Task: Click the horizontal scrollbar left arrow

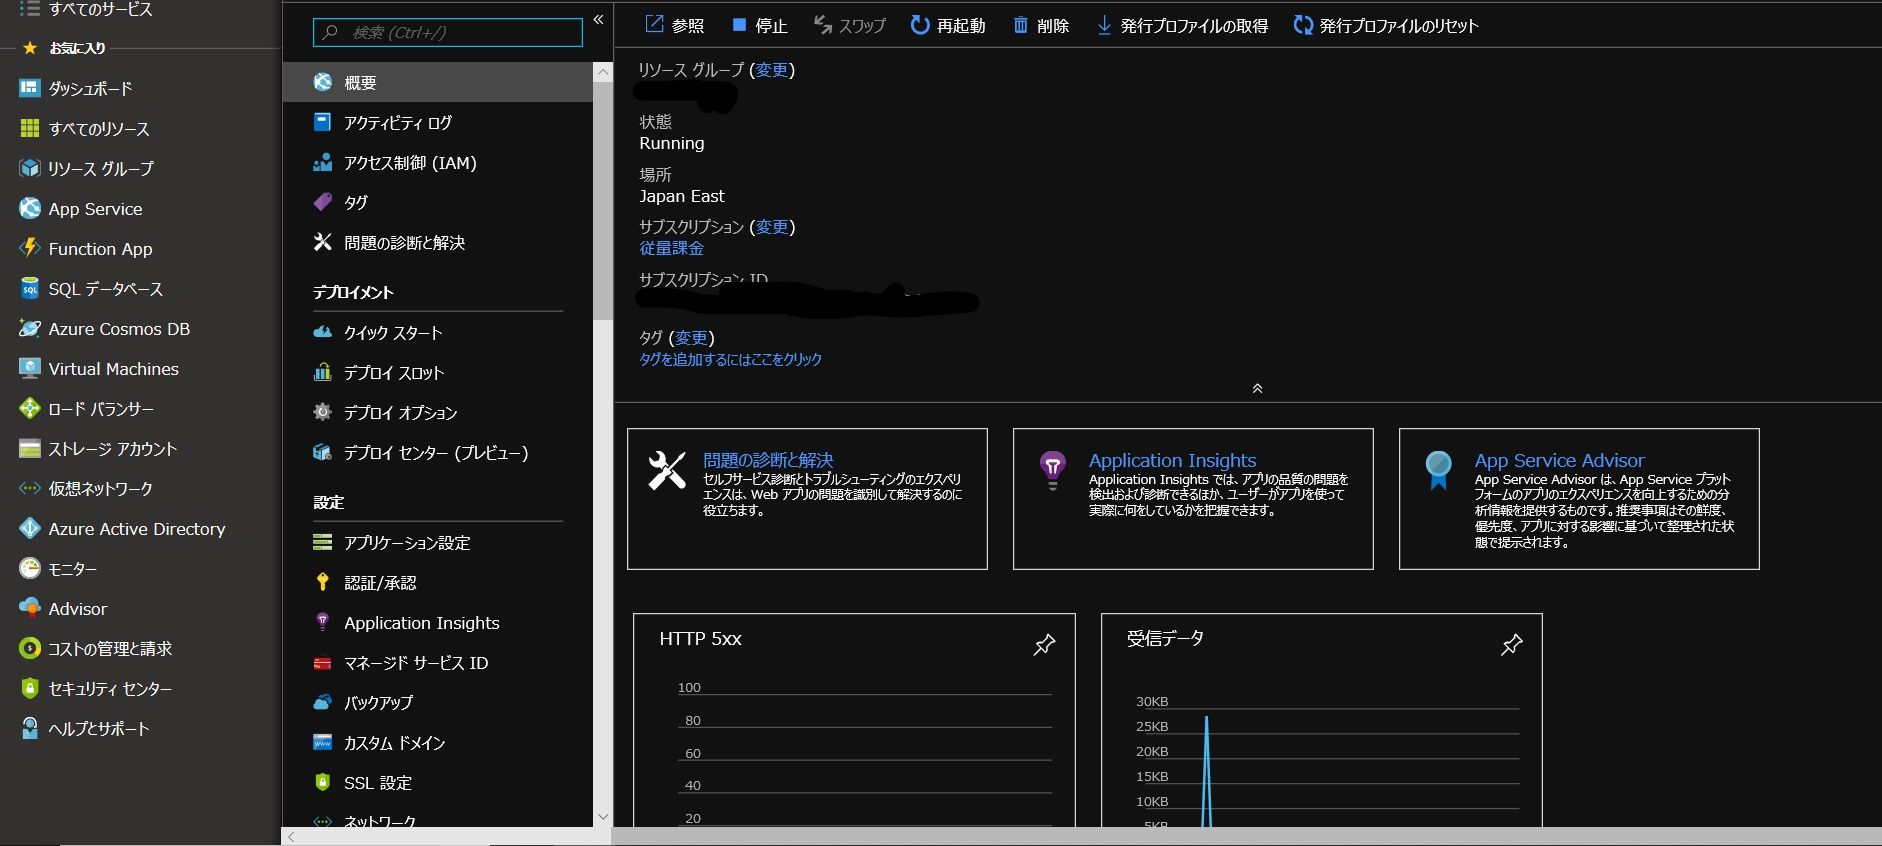Action: (x=291, y=837)
